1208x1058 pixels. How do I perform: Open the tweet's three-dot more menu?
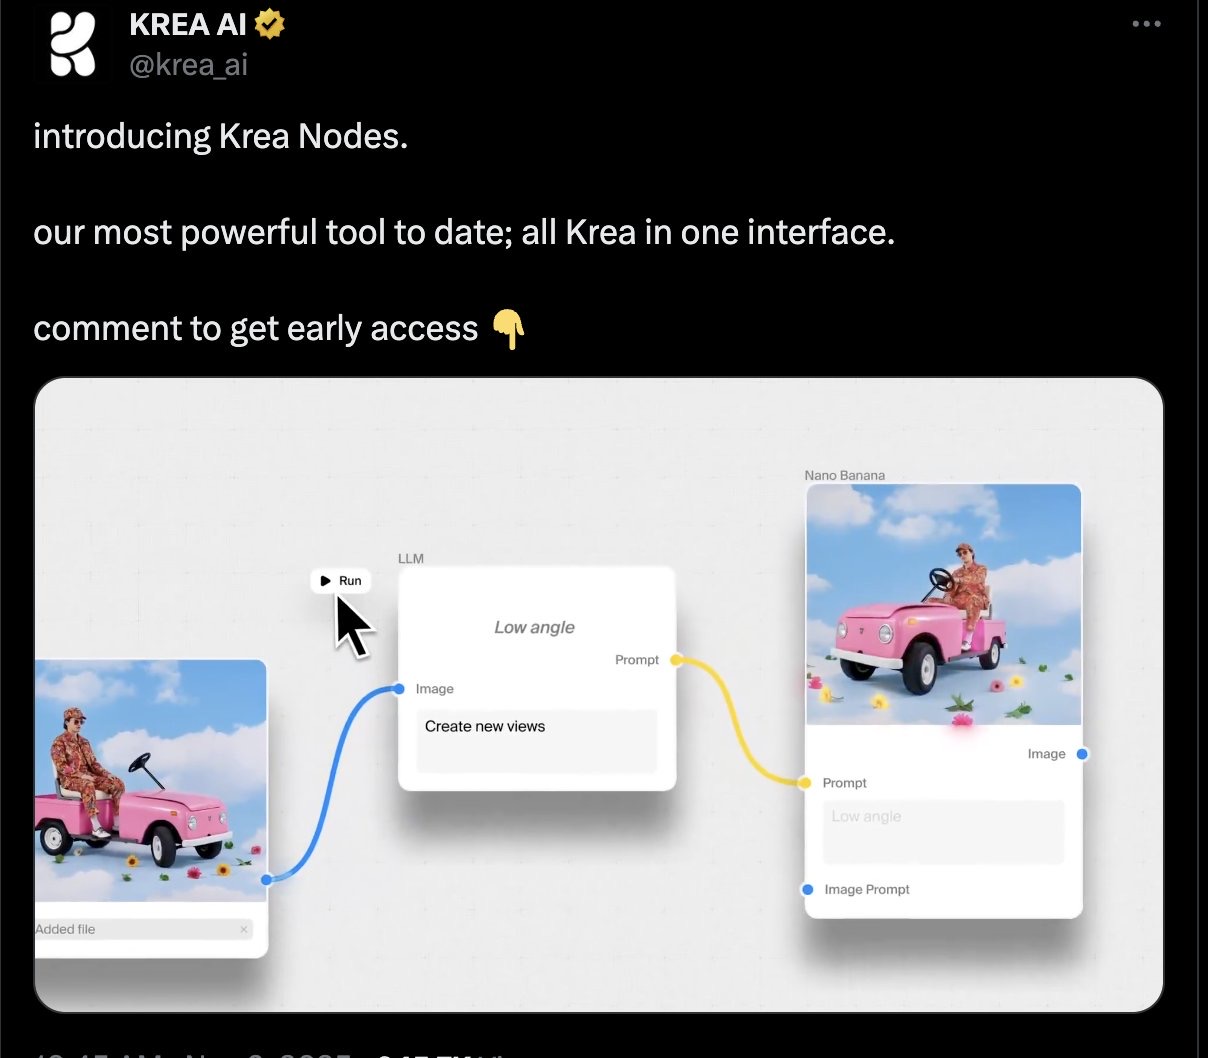pyautogui.click(x=1146, y=24)
